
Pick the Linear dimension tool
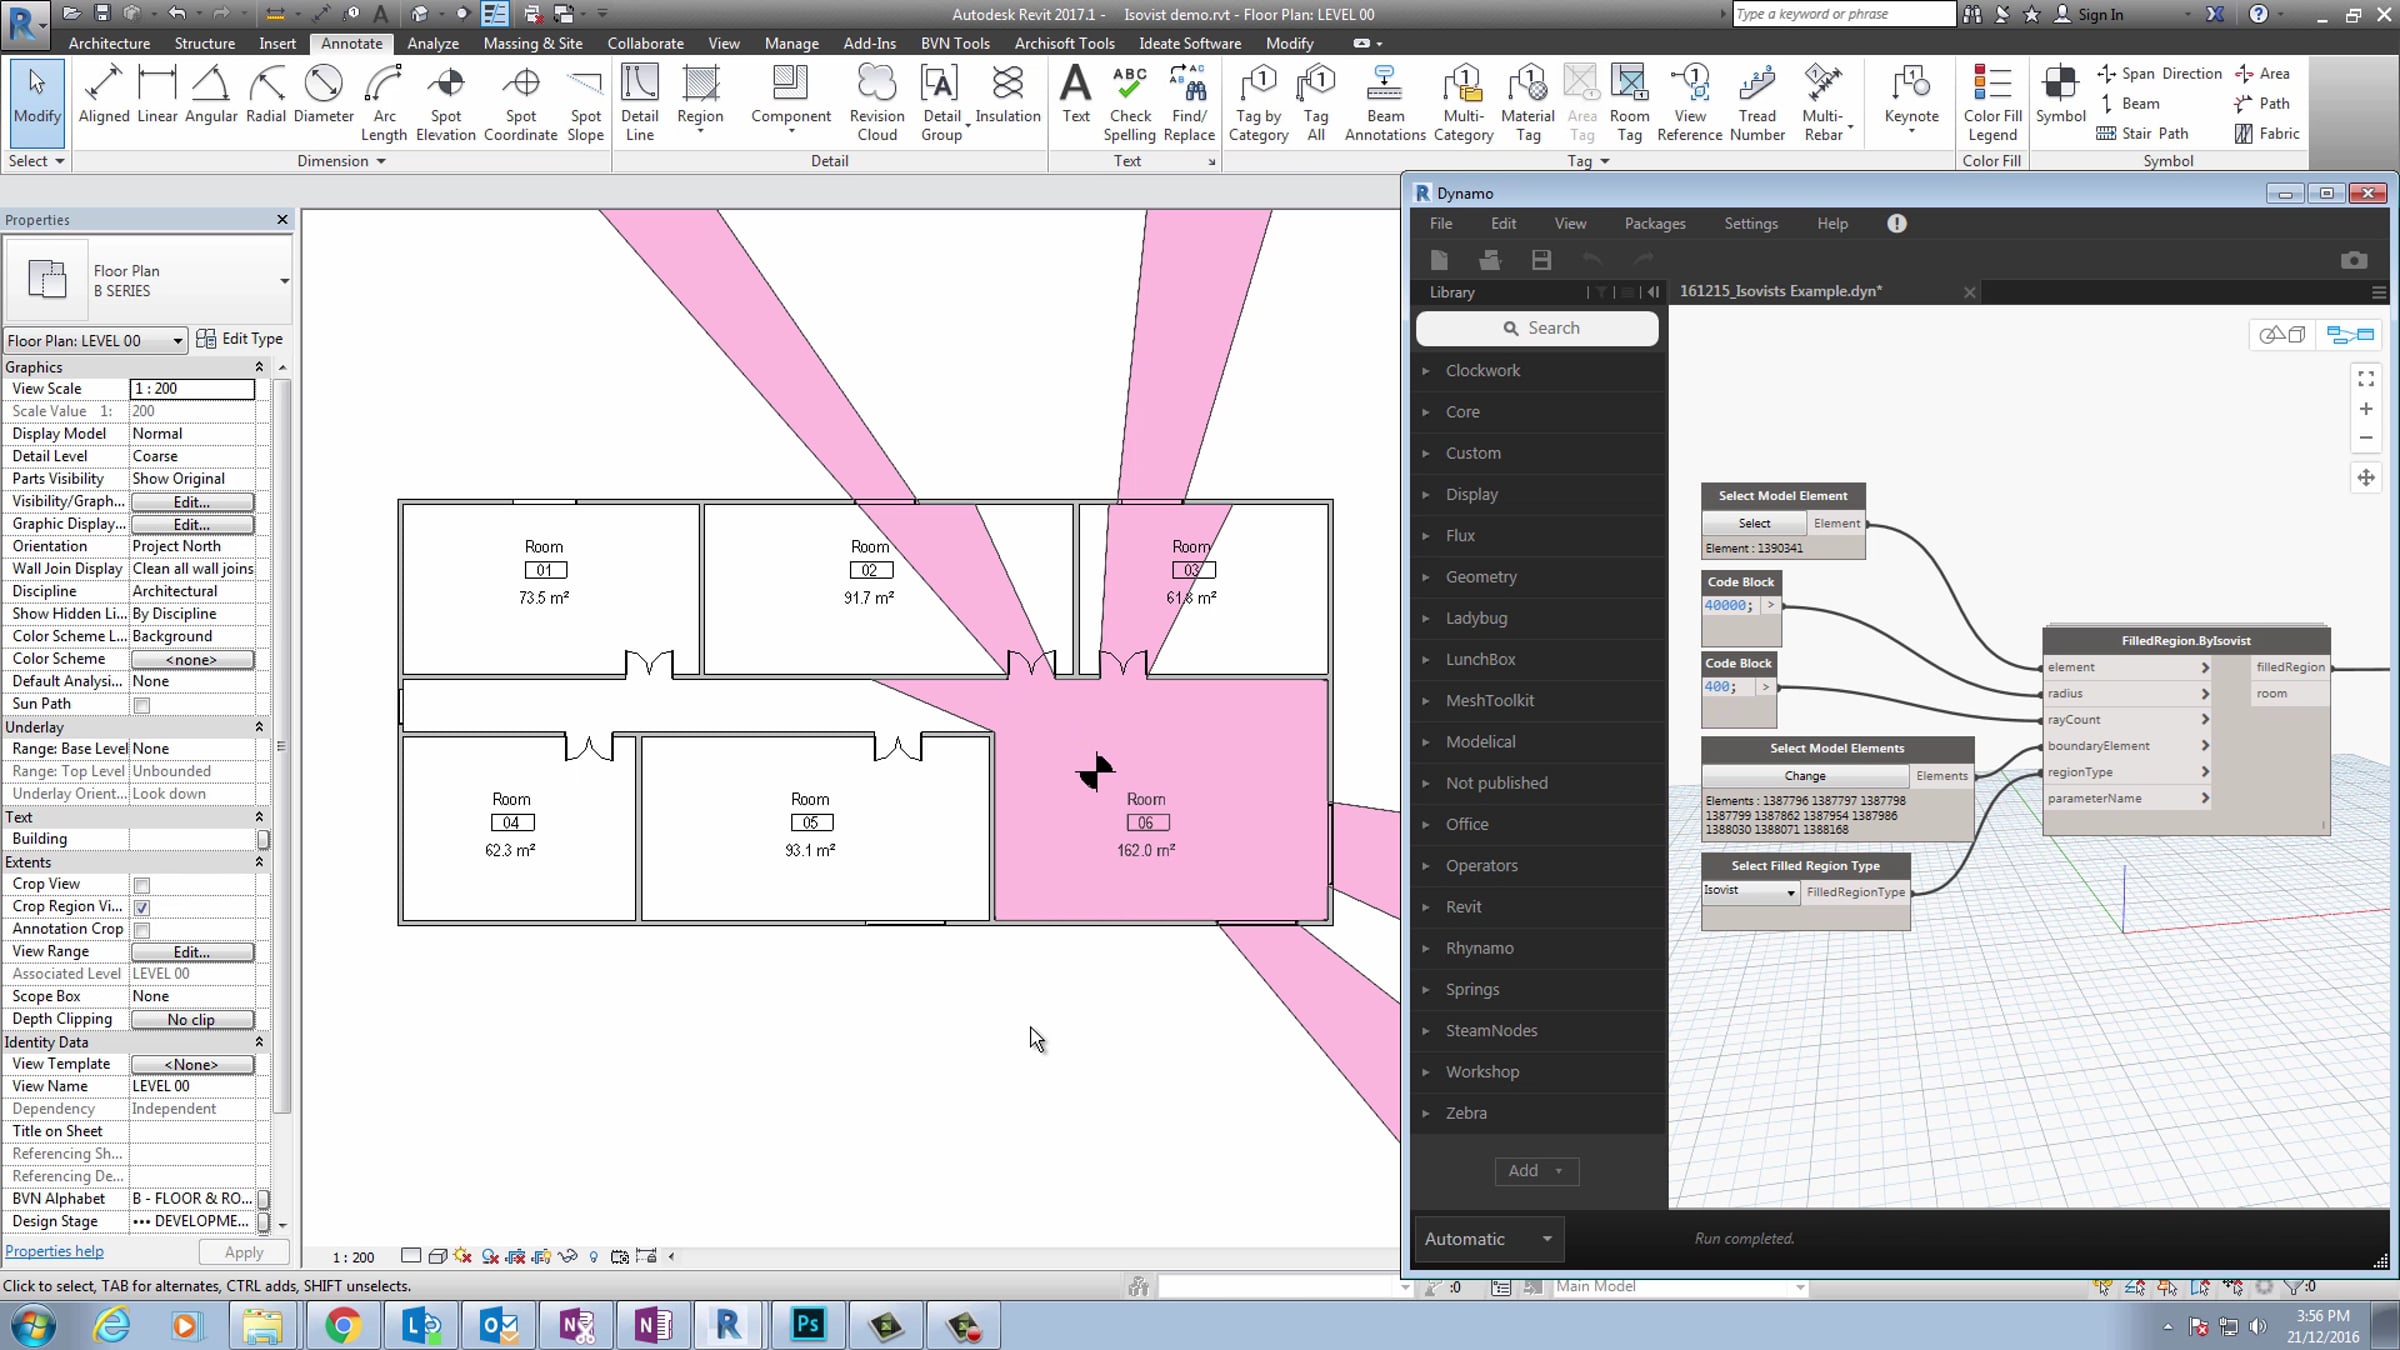tap(157, 96)
